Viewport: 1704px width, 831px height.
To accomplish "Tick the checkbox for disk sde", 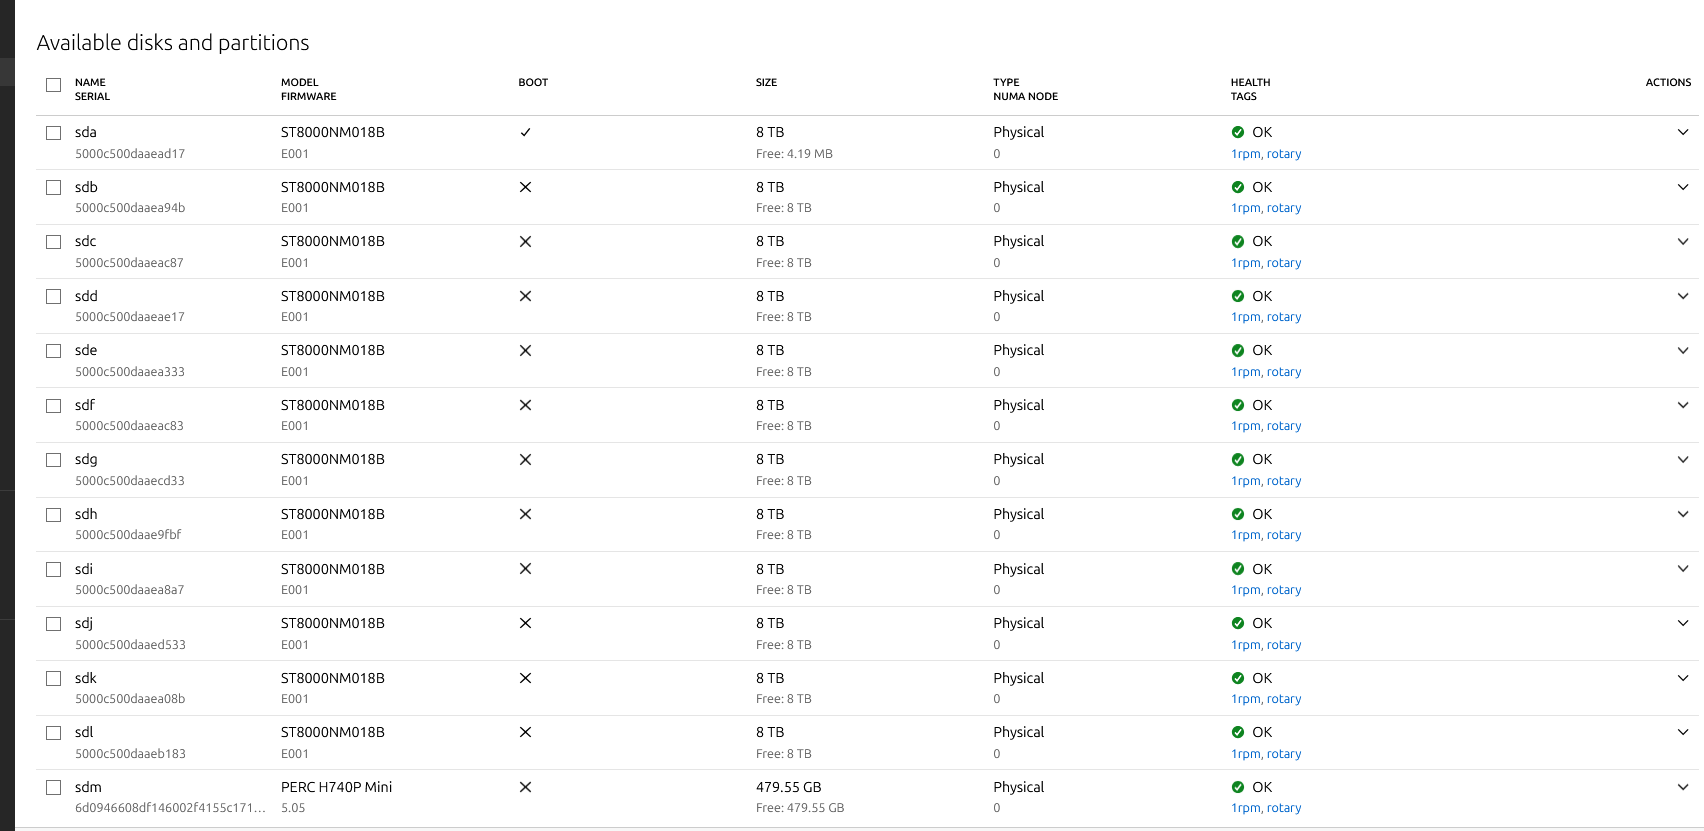I will pos(54,351).
